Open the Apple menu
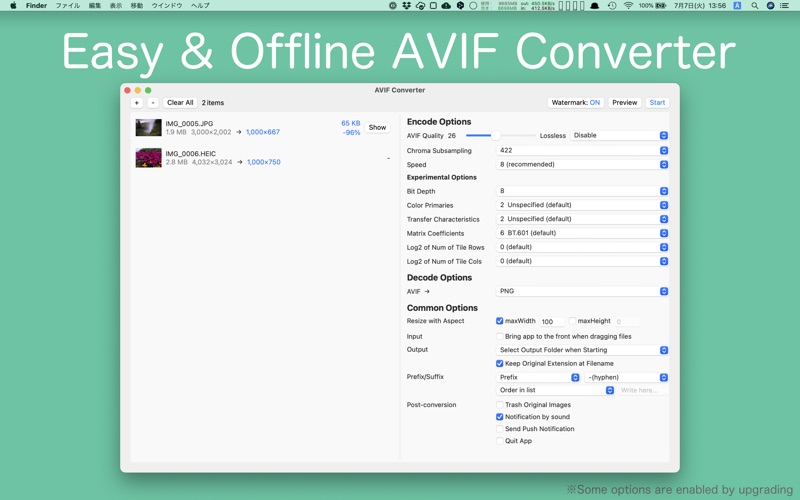The height and width of the screenshot is (500, 800). [x=13, y=5]
